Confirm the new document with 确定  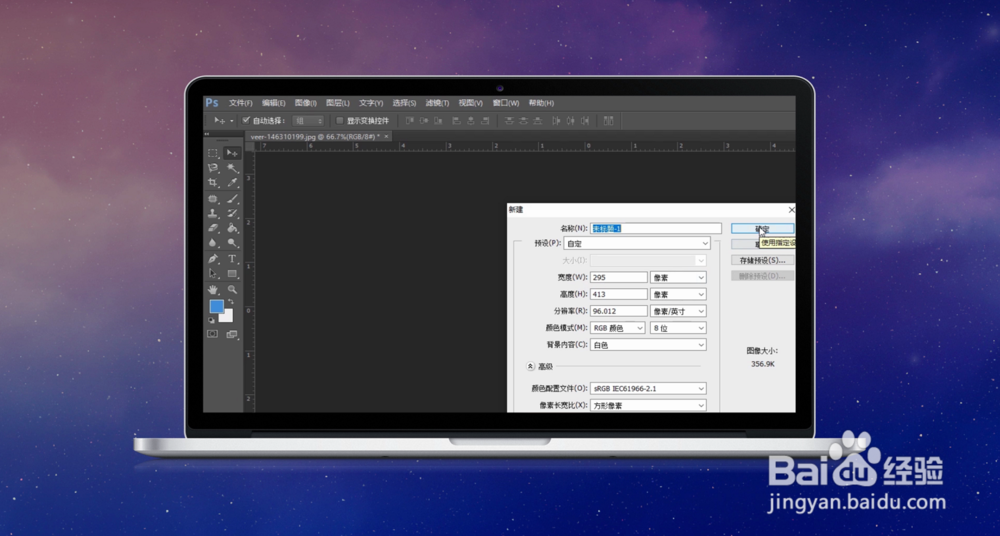(763, 228)
